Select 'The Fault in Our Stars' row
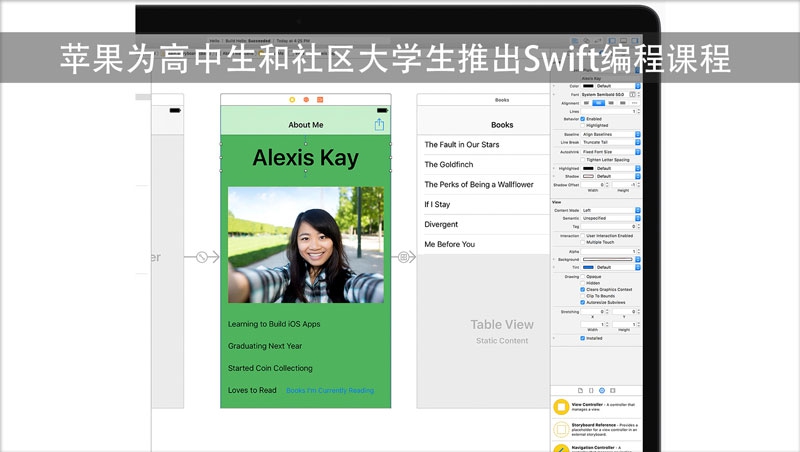 click(x=483, y=145)
